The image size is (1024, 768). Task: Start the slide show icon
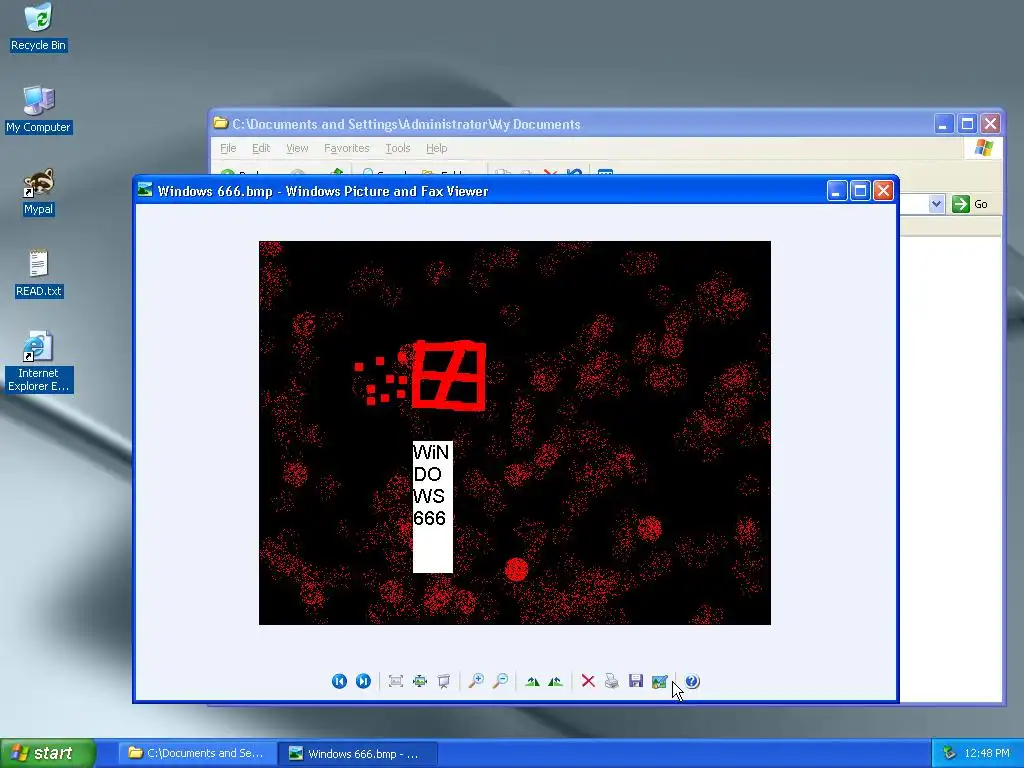click(x=444, y=681)
